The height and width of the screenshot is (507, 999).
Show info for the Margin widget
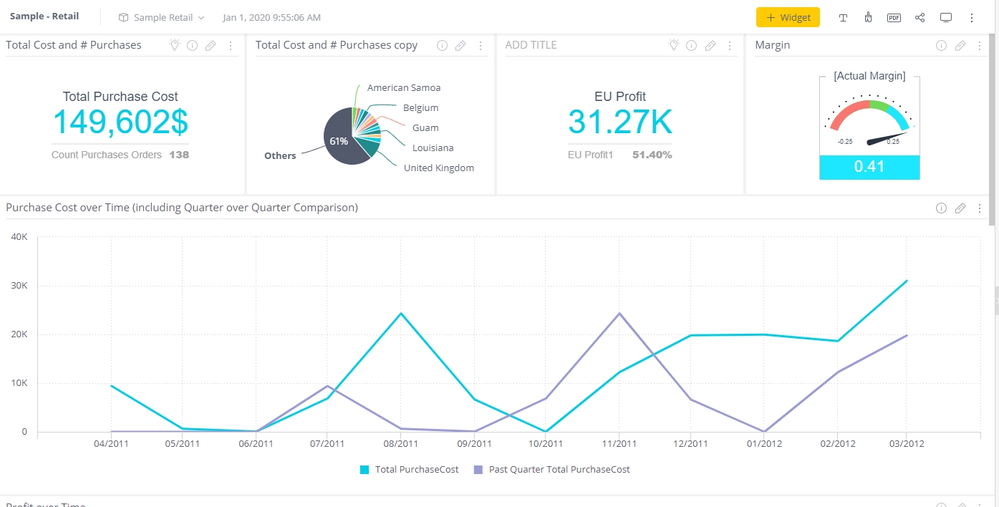click(941, 46)
